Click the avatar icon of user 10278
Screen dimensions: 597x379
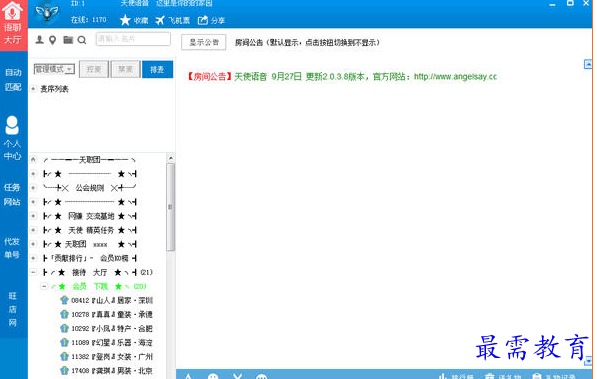tap(64, 314)
